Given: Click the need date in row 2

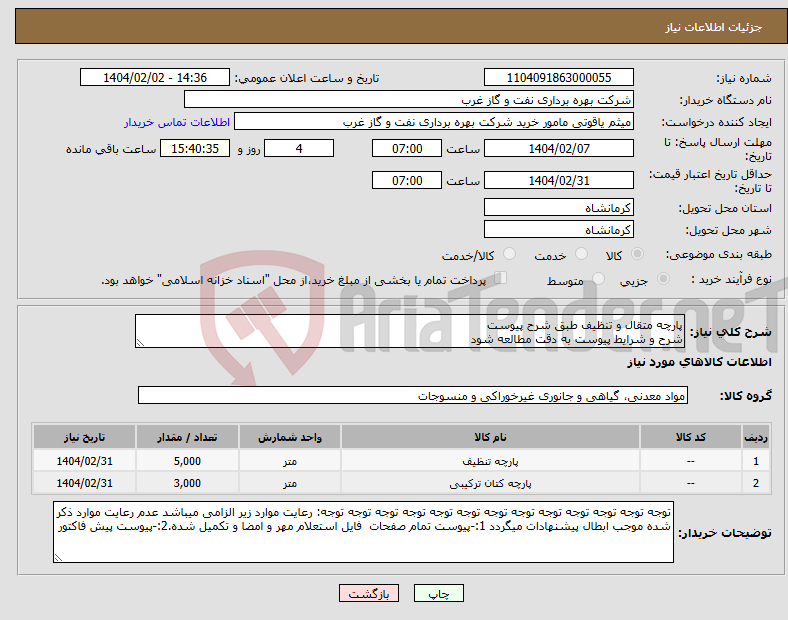Looking at the screenshot, I should 84,483.
